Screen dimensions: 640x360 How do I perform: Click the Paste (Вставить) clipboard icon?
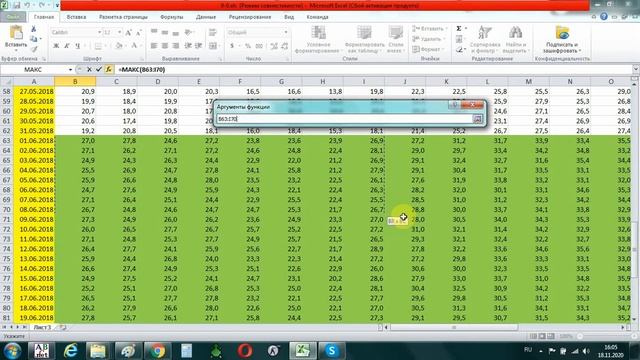(16, 33)
